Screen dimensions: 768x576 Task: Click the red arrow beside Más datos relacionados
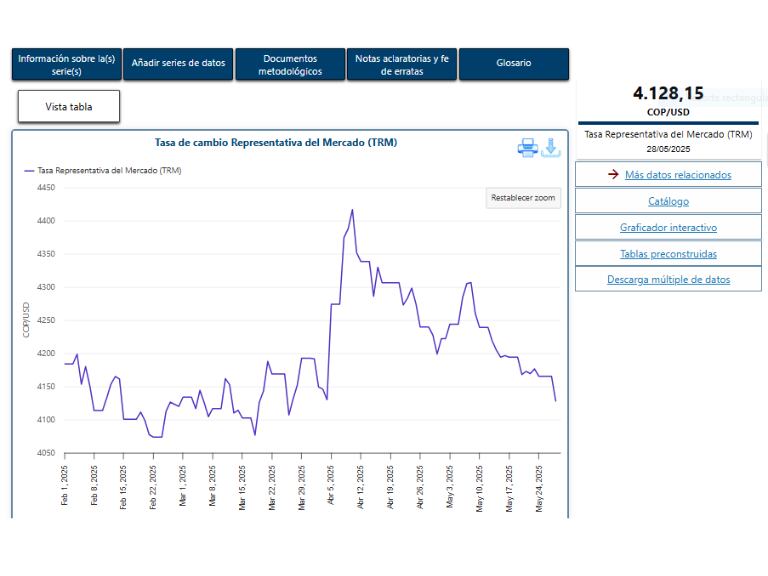[x=613, y=175]
